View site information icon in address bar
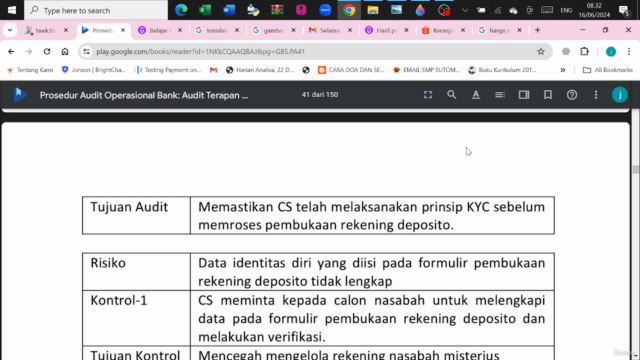 (x=86, y=51)
